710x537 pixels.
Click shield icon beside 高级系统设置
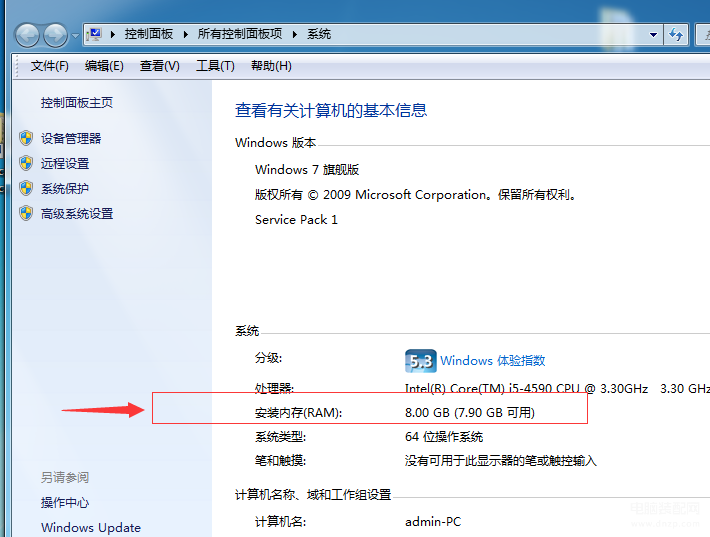26,213
